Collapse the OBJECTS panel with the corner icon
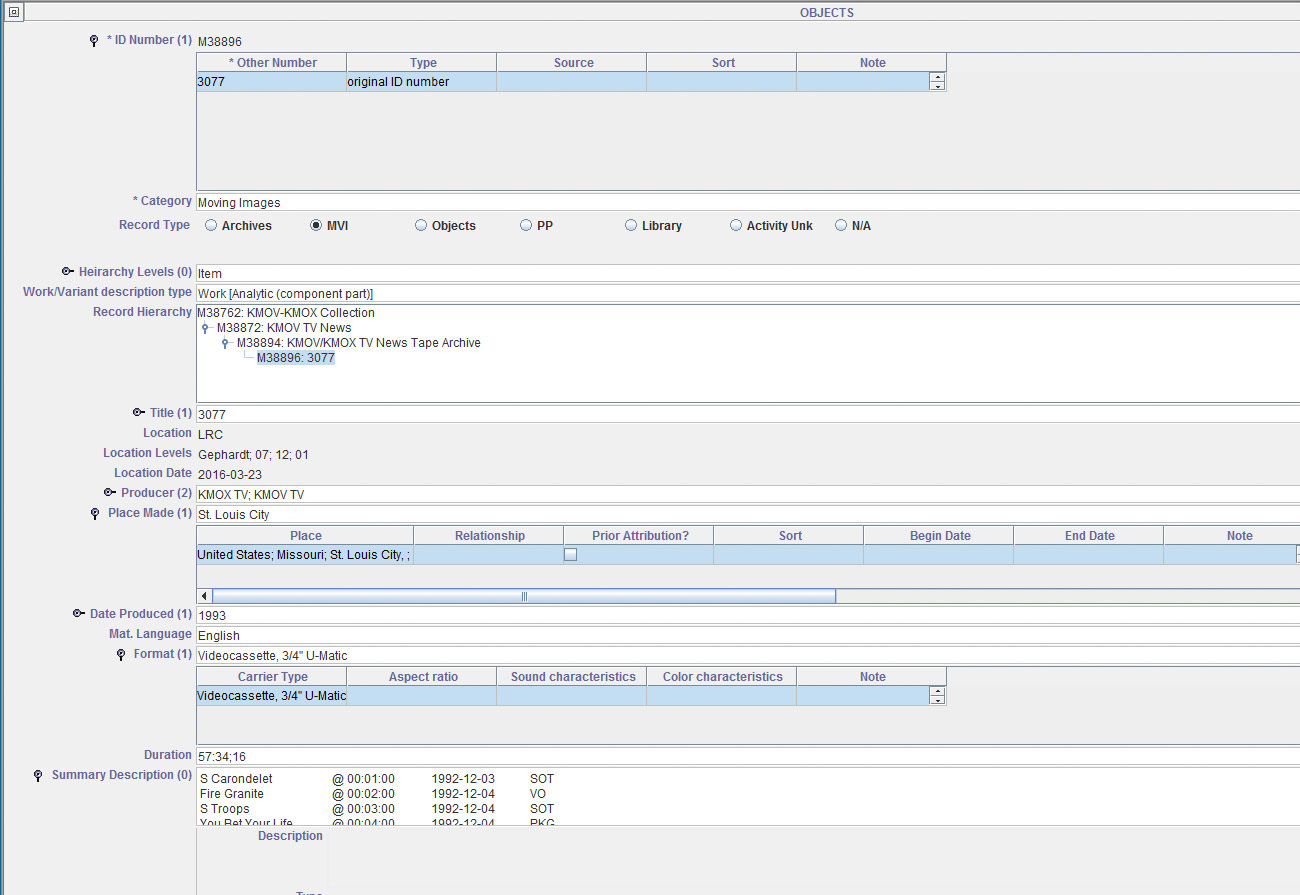Image resolution: width=1300 pixels, height=895 pixels. [13, 12]
